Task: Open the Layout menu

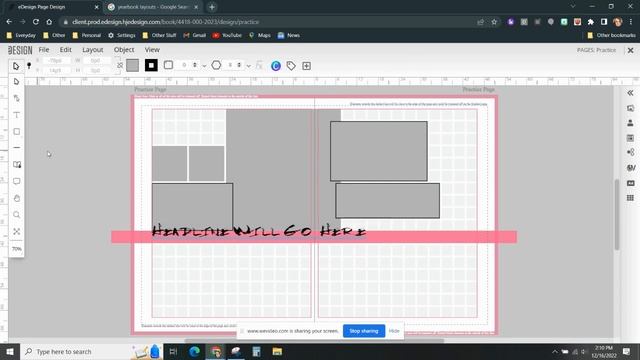Action: pos(93,50)
